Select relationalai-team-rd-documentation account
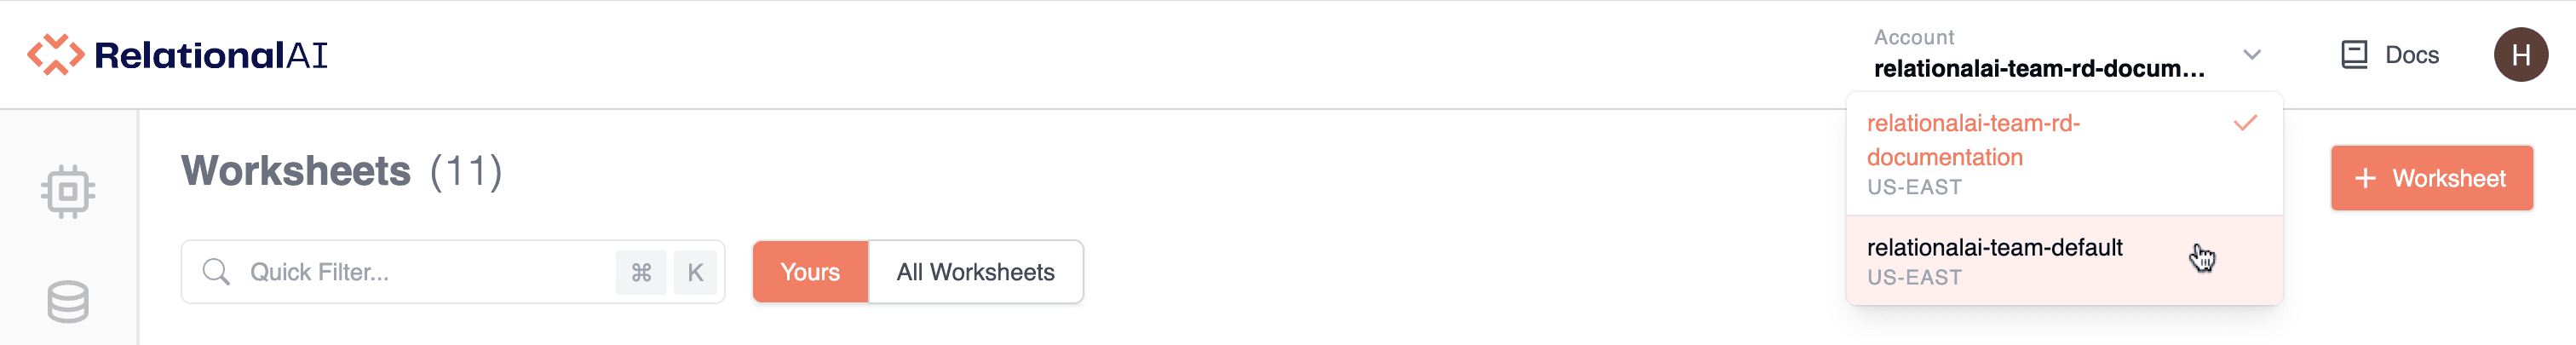The height and width of the screenshot is (345, 2576). coord(1972,140)
